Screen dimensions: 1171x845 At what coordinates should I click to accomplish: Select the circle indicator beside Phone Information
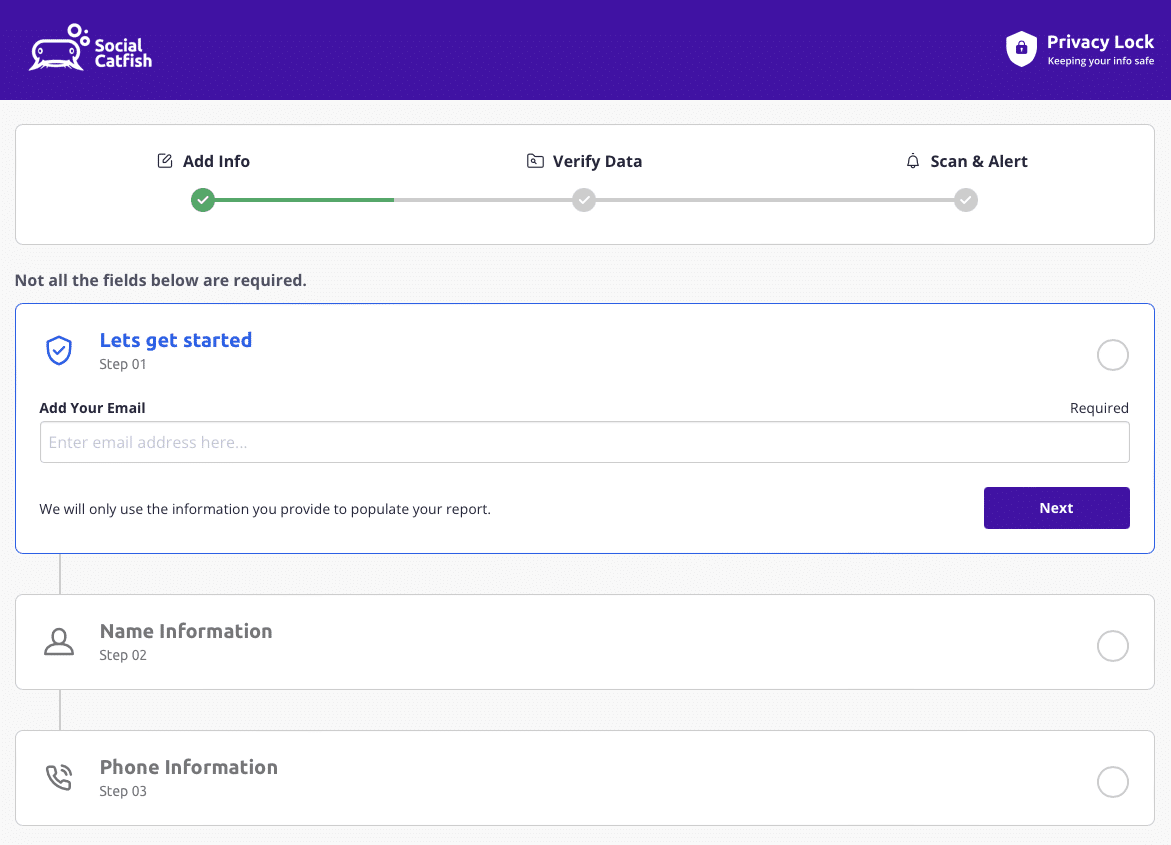tap(1112, 782)
